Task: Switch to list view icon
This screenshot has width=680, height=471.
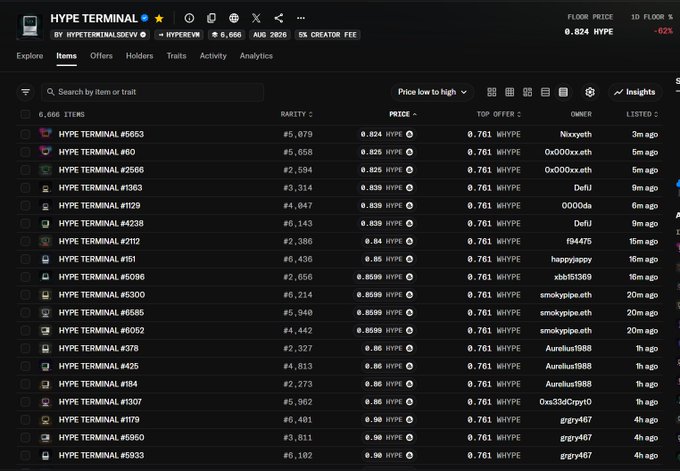Action: tap(546, 92)
